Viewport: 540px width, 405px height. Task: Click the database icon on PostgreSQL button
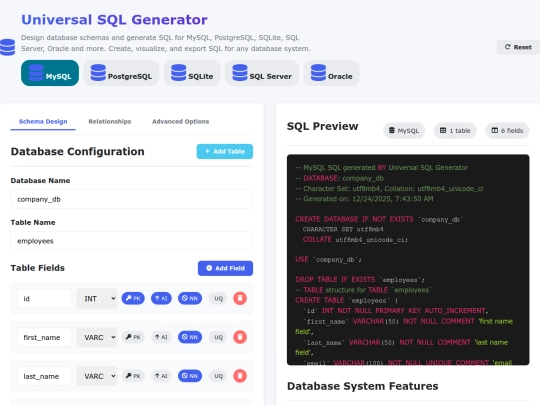98,73
